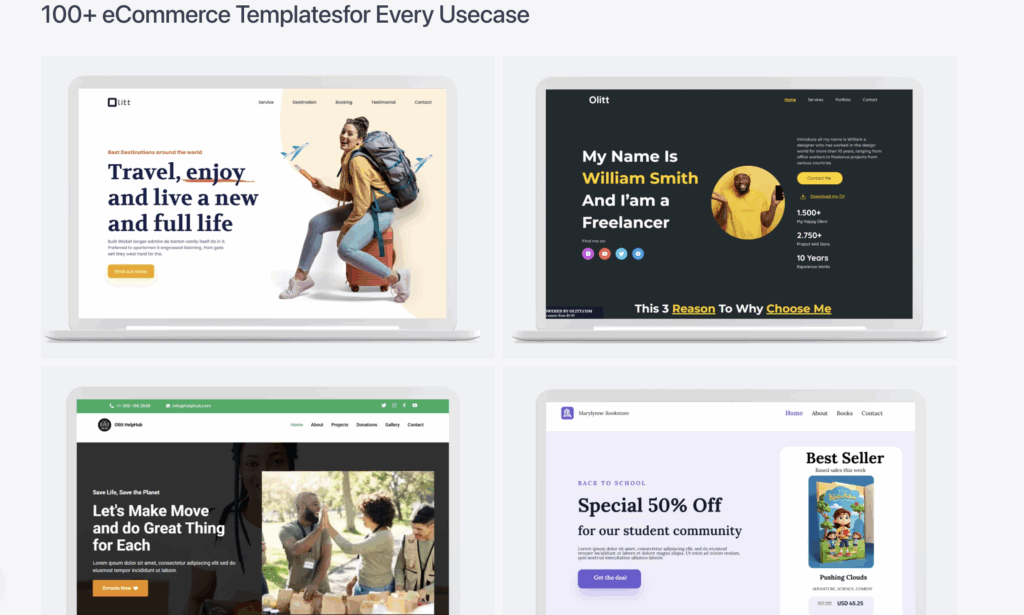Click the YouTube icon in HelpHub green bar
The image size is (1024, 615).
pos(415,405)
